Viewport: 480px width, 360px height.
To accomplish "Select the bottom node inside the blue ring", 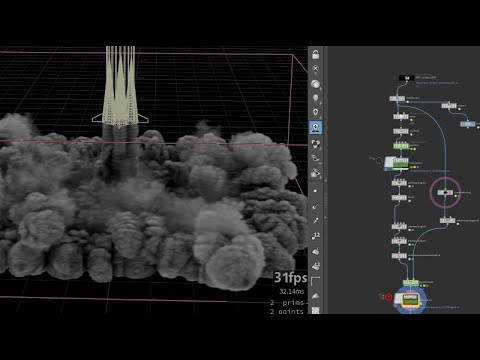I will (x=411, y=300).
